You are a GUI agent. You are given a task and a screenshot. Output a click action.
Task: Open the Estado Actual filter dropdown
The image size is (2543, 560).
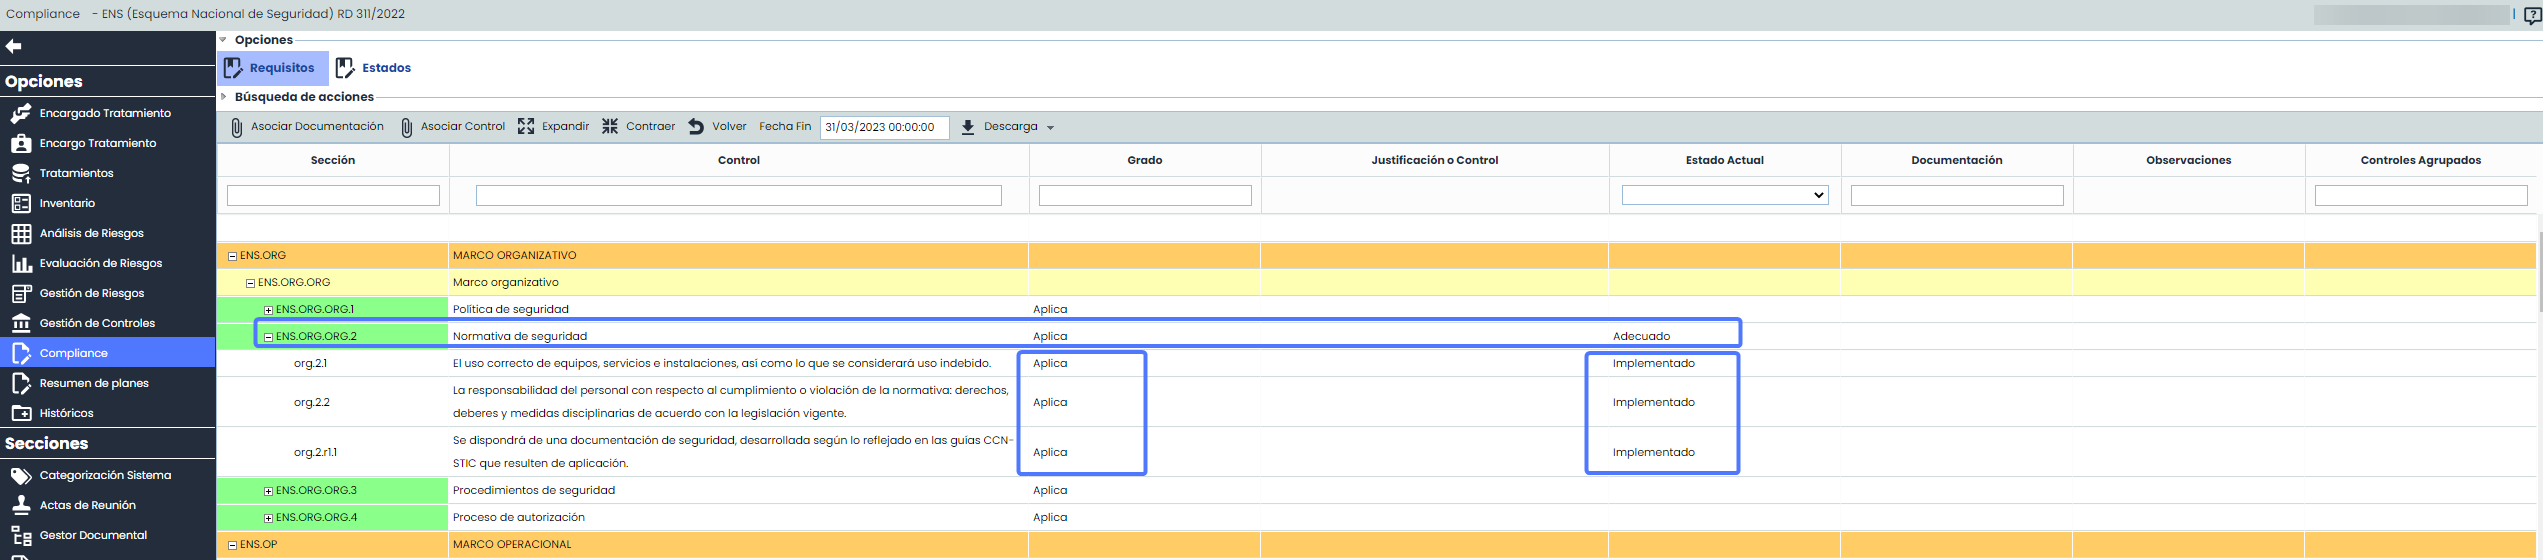click(x=1724, y=195)
